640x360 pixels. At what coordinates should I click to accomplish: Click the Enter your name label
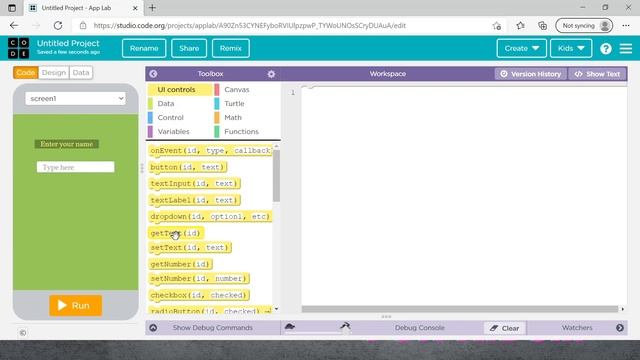(67, 144)
